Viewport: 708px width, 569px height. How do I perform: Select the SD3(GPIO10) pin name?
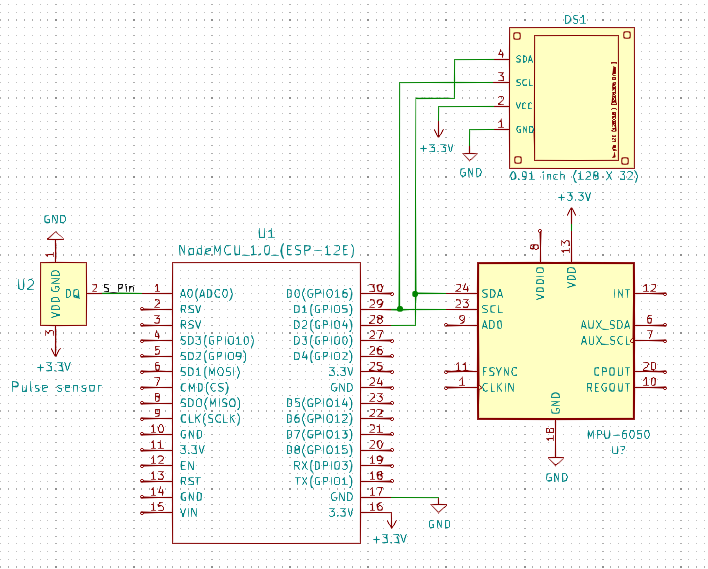pyautogui.click(x=217, y=340)
